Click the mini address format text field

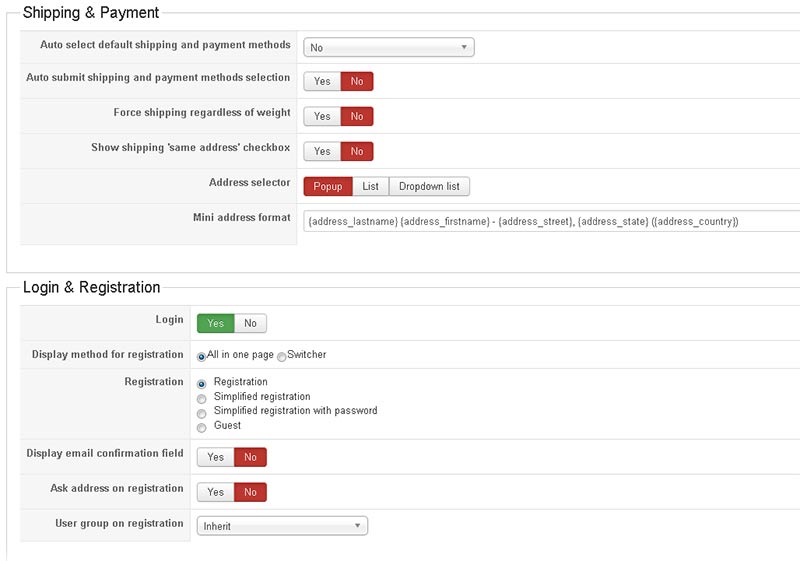550,221
